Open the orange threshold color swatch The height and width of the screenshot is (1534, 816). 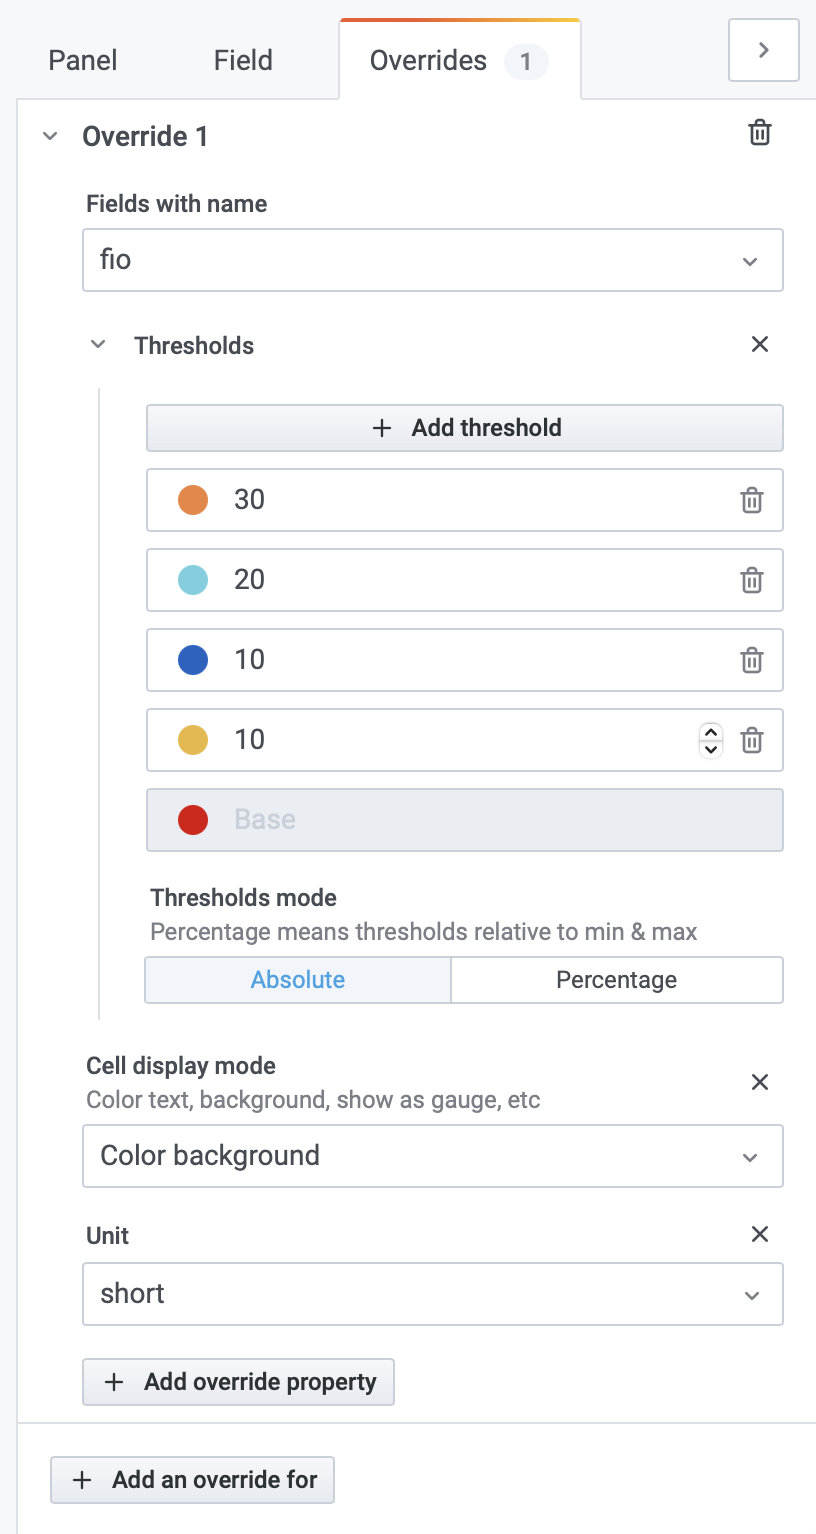click(192, 500)
